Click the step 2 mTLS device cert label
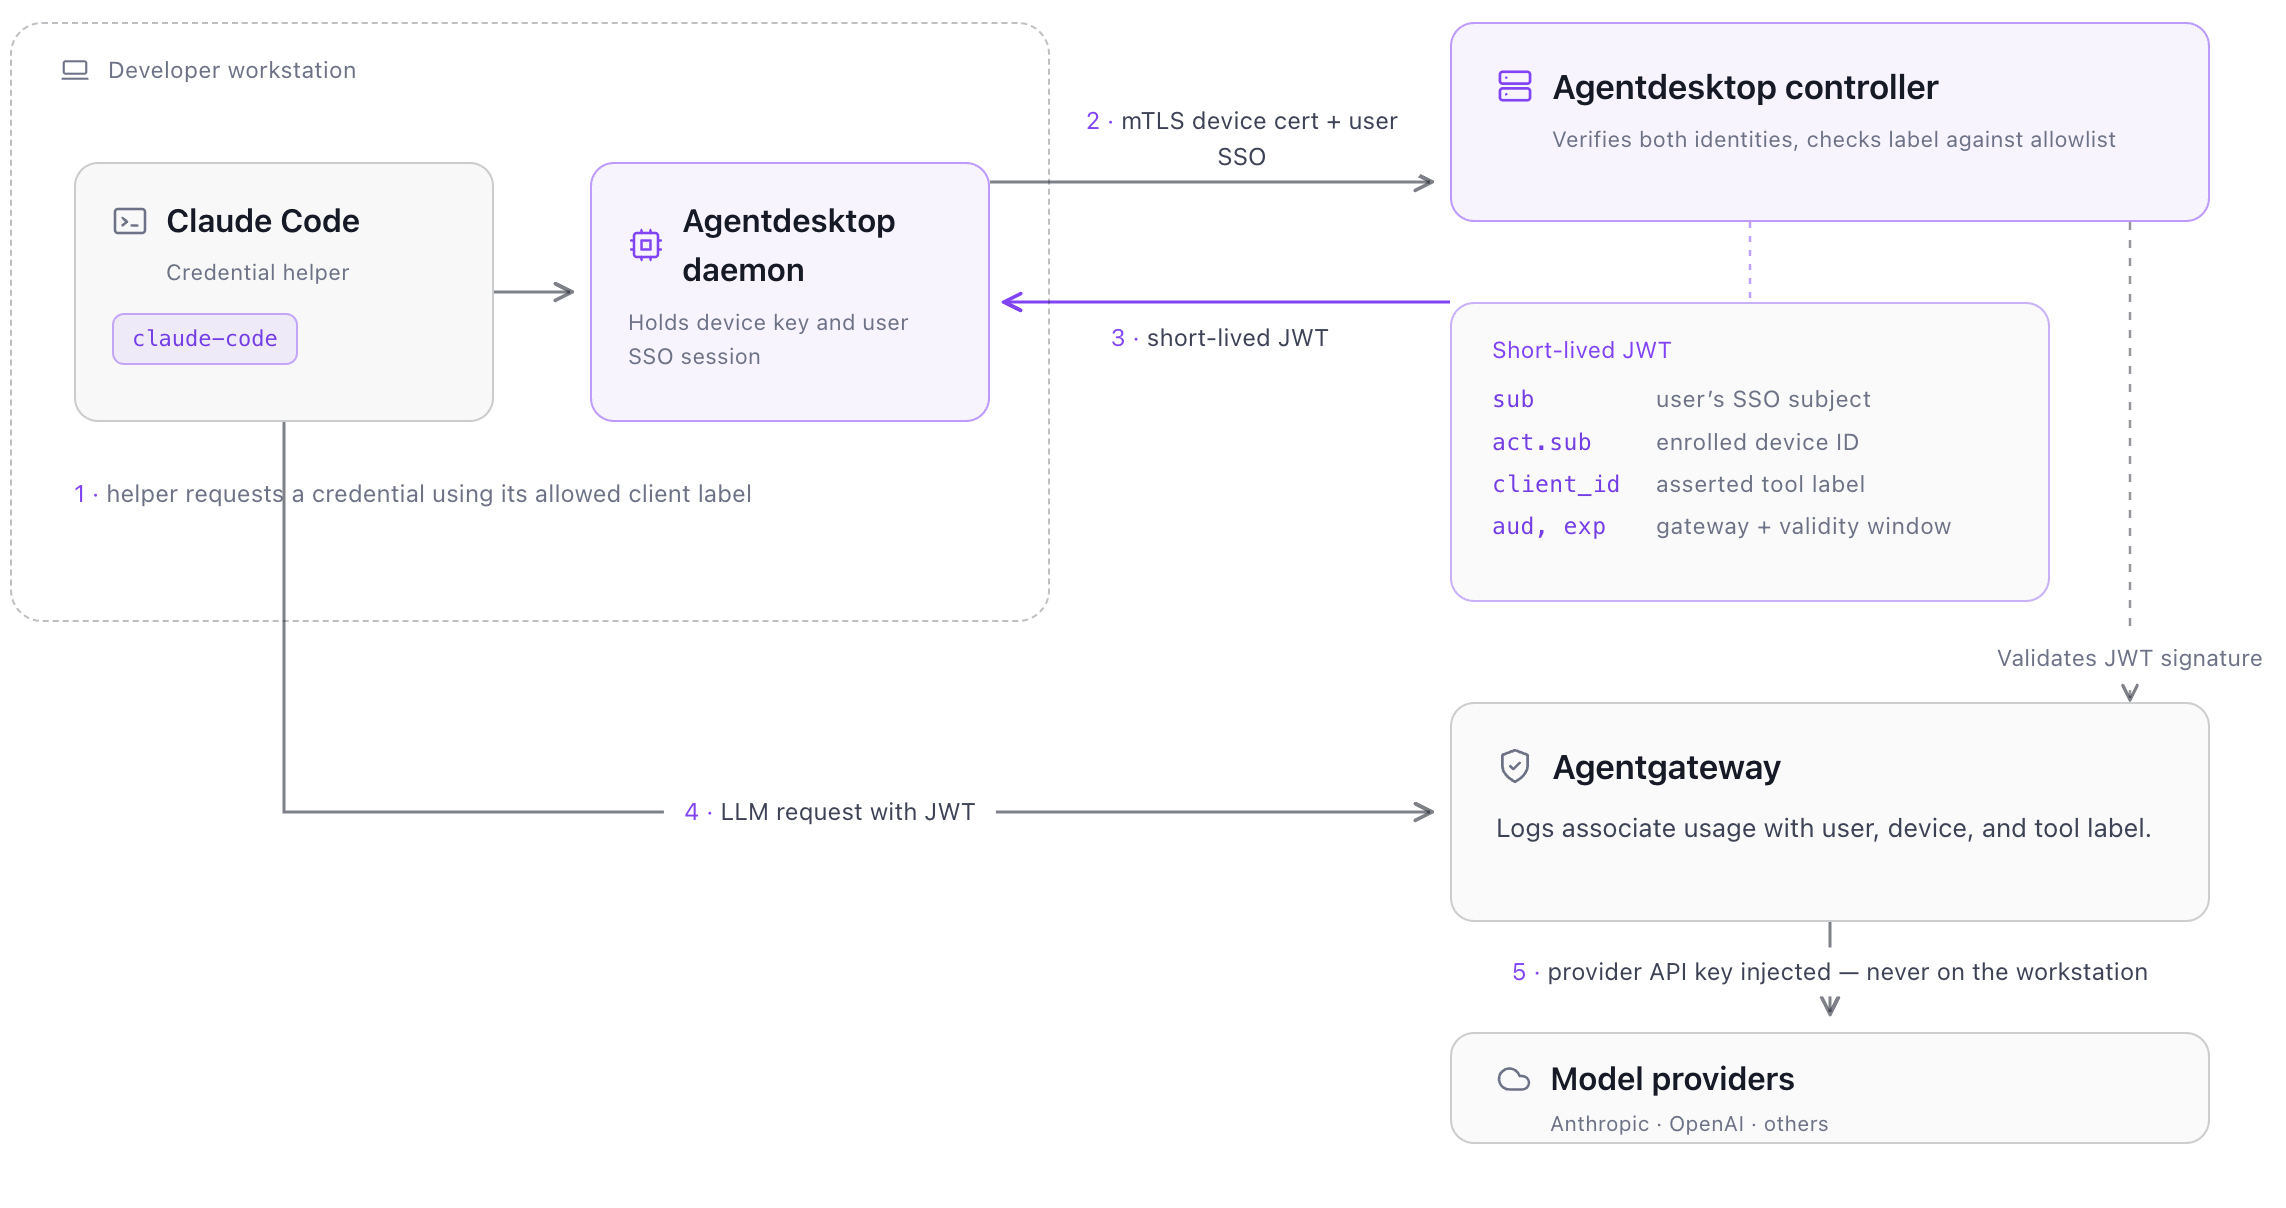 coord(1242,139)
